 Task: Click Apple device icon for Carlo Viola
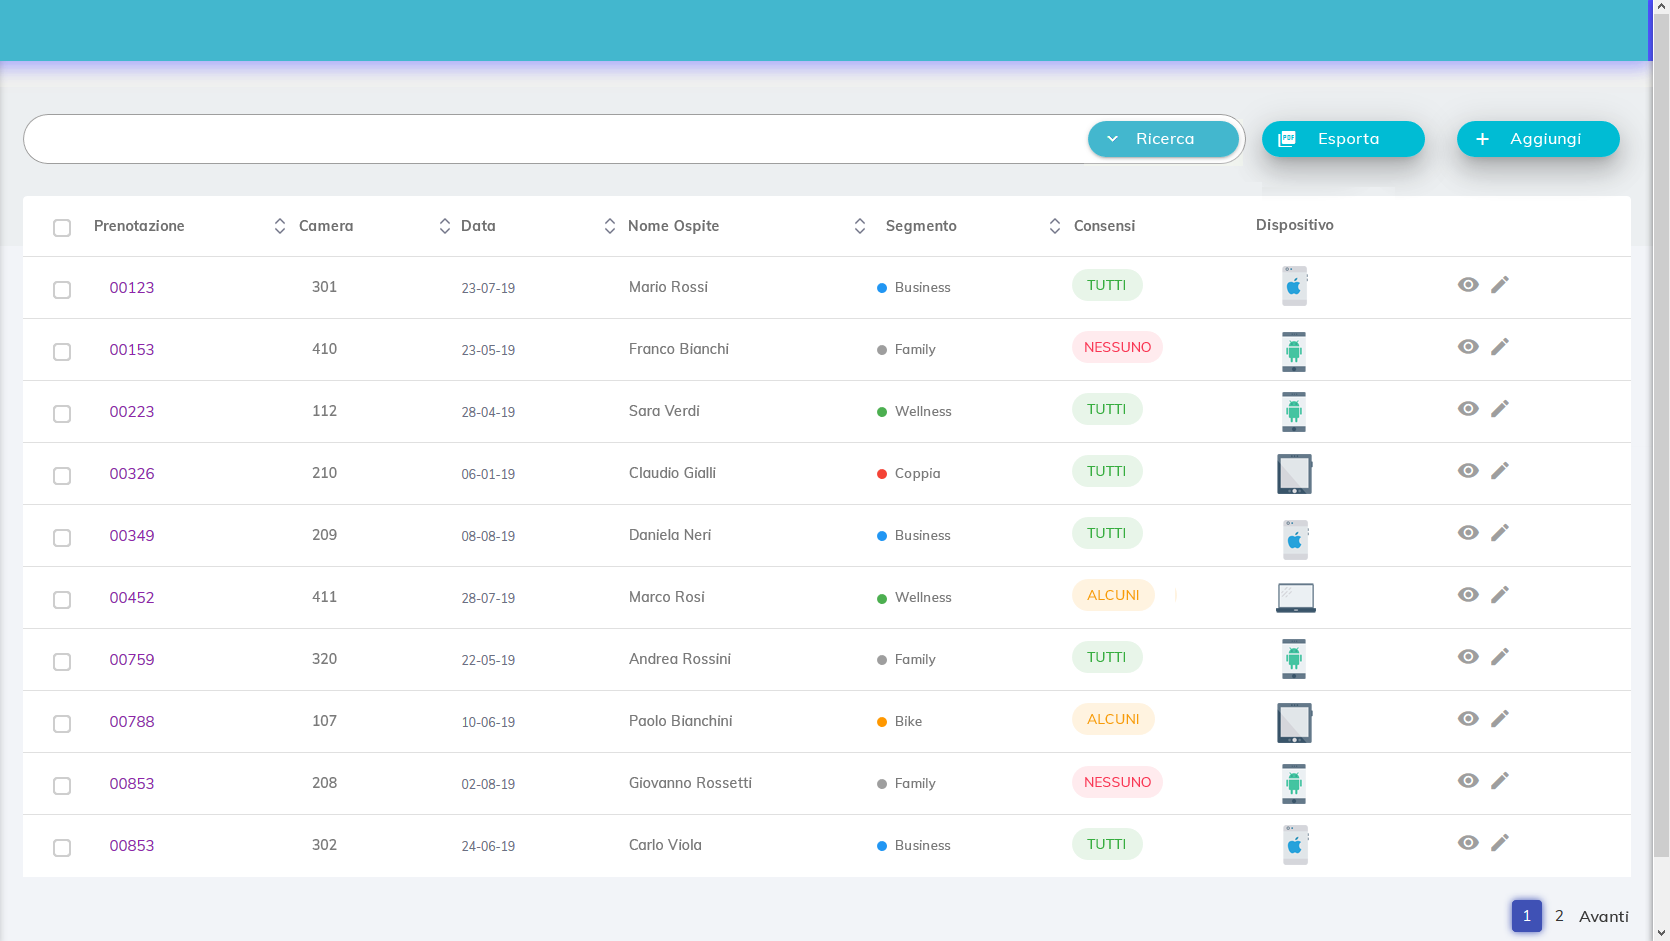[1294, 844]
